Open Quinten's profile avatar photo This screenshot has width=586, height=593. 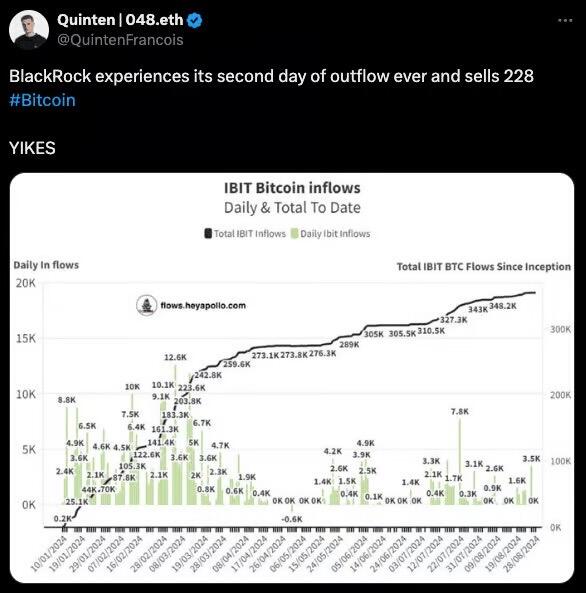coord(29,30)
